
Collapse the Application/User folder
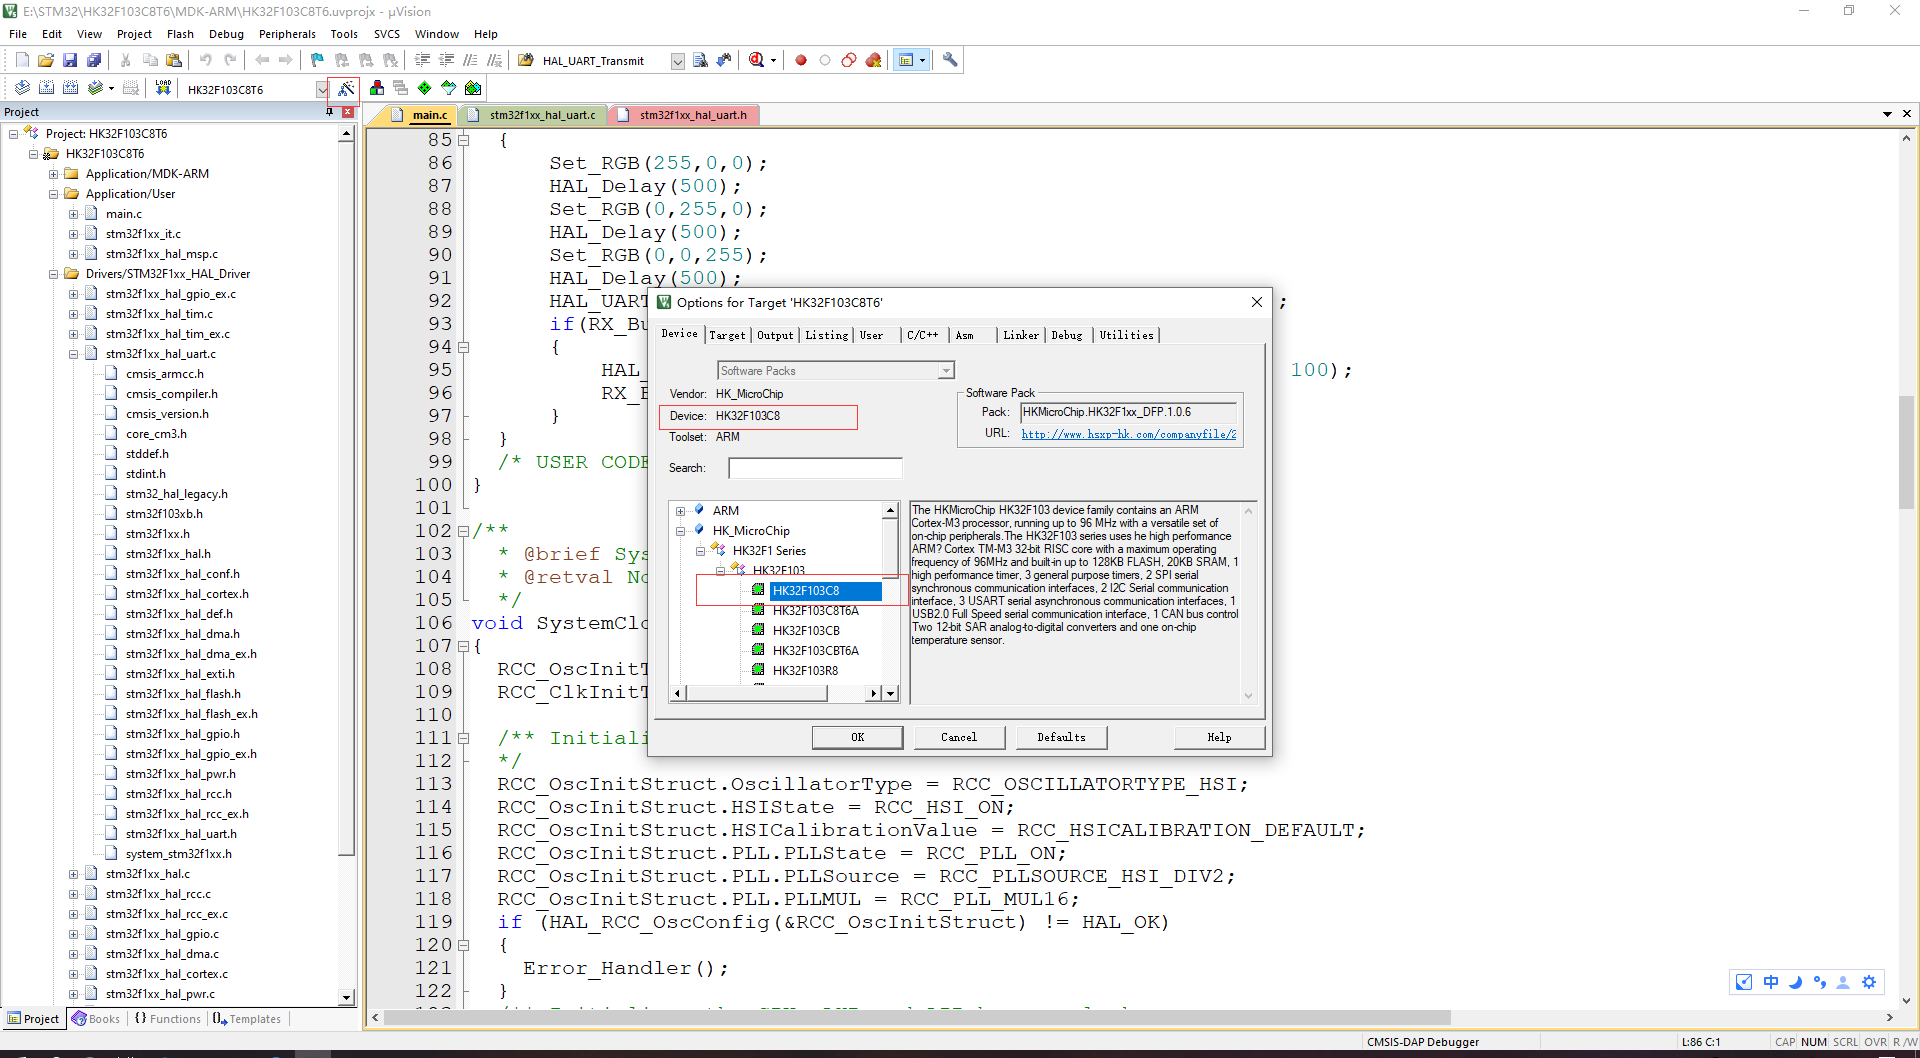click(x=54, y=194)
